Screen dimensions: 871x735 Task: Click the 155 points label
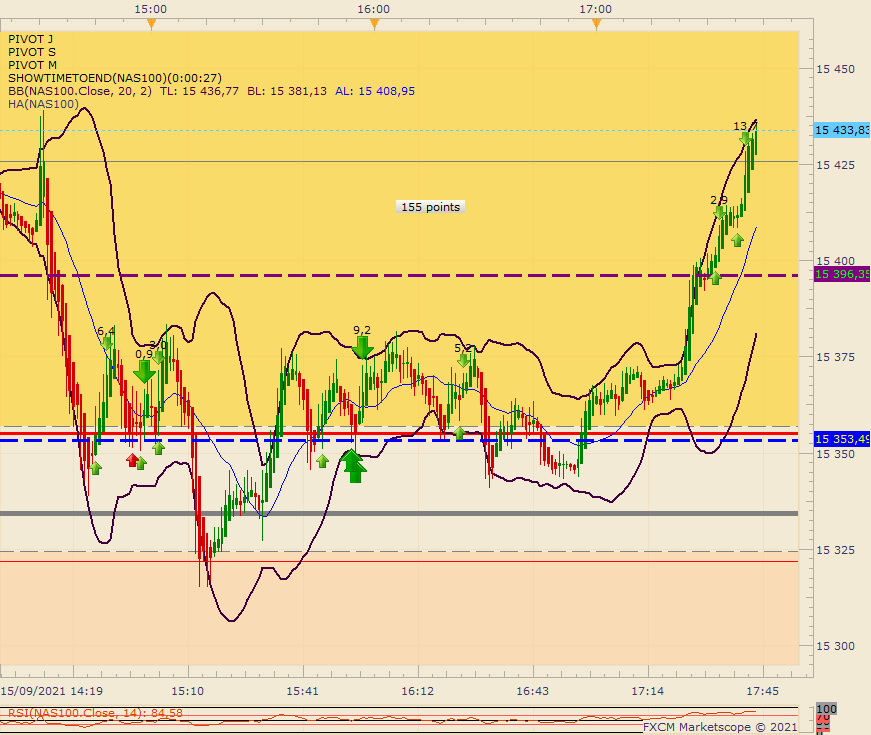tap(431, 207)
